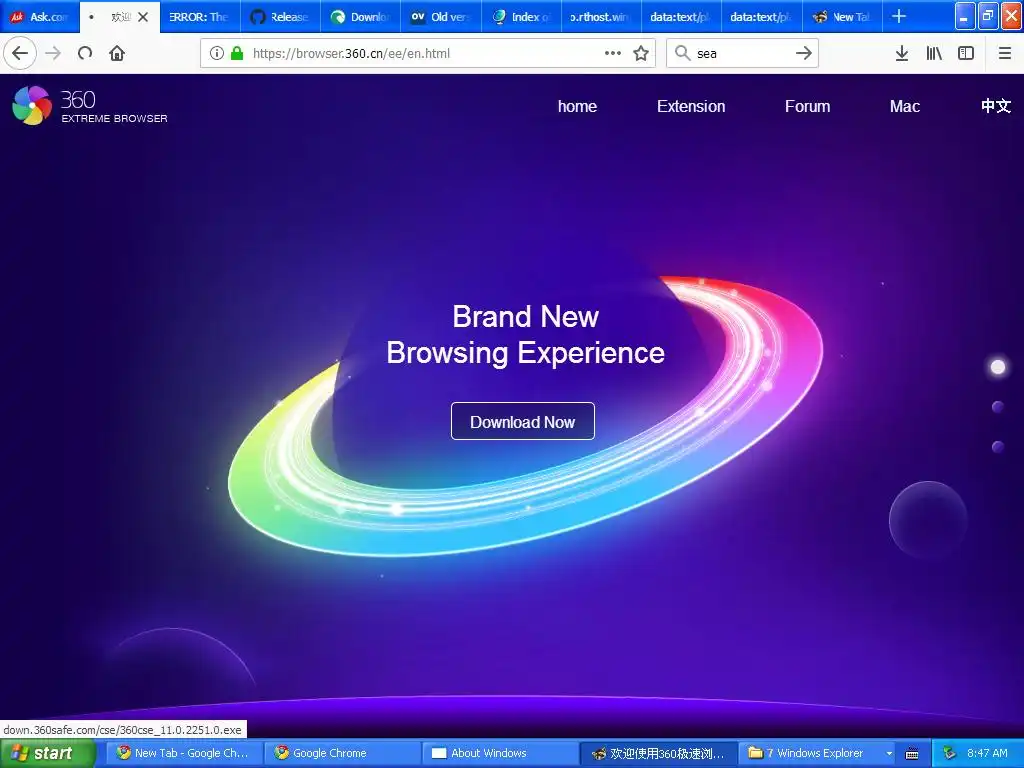Open the library bookshelf icon

point(934,53)
